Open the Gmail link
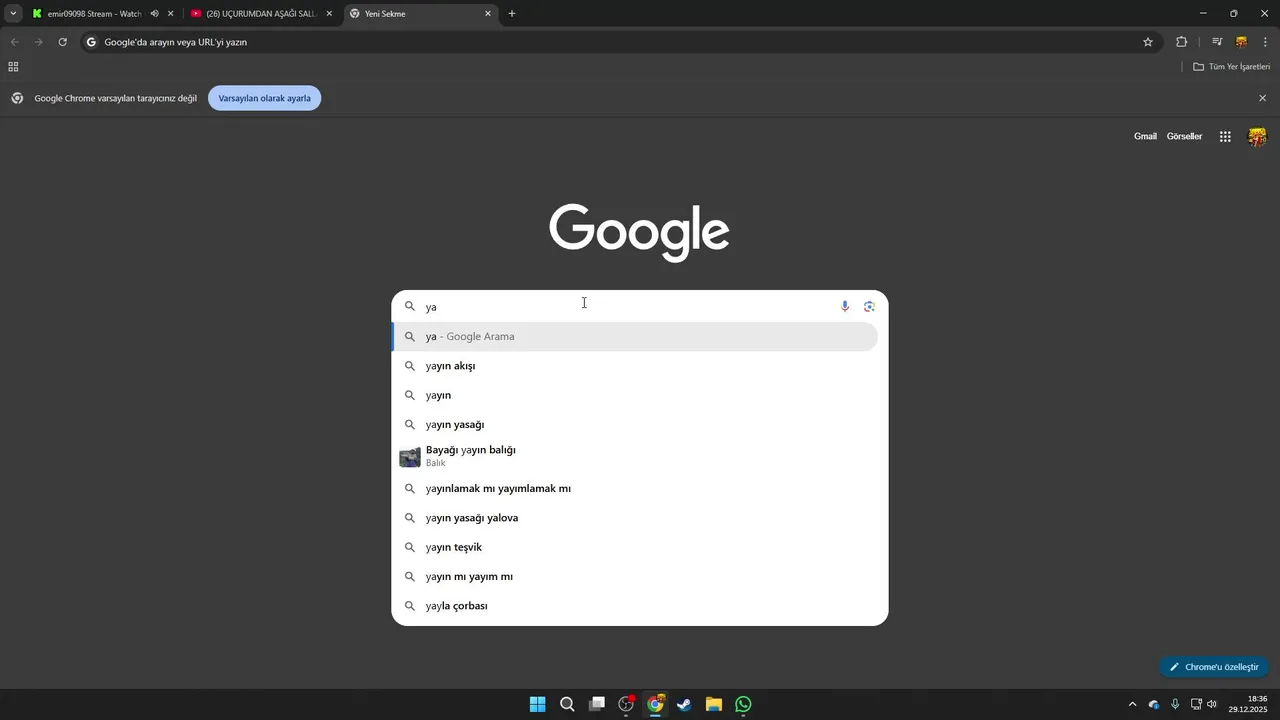 coord(1145,137)
